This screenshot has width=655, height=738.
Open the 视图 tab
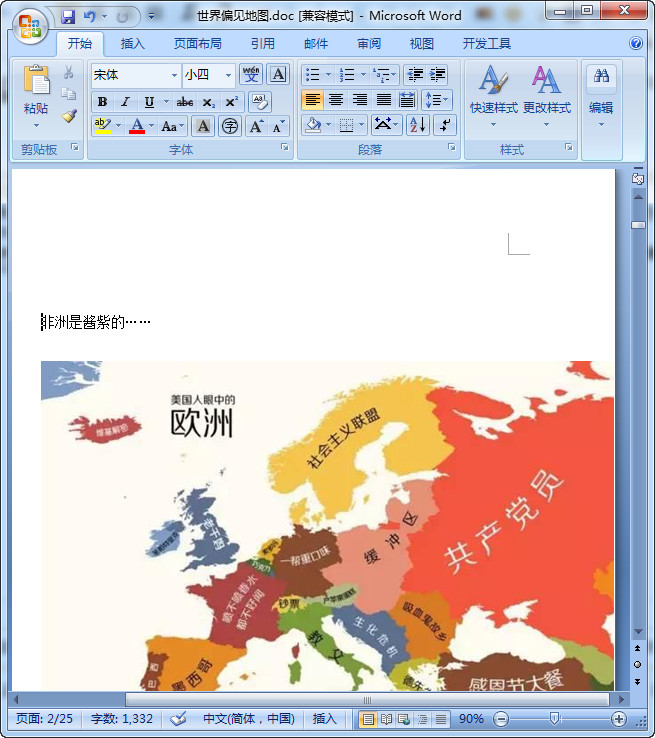pyautogui.click(x=422, y=44)
